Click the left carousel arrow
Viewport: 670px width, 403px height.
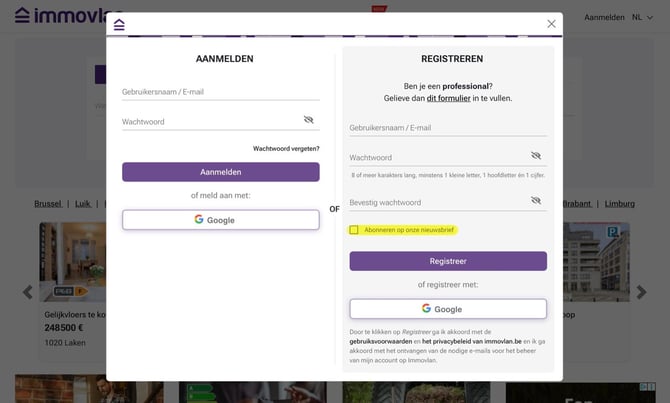(28, 292)
